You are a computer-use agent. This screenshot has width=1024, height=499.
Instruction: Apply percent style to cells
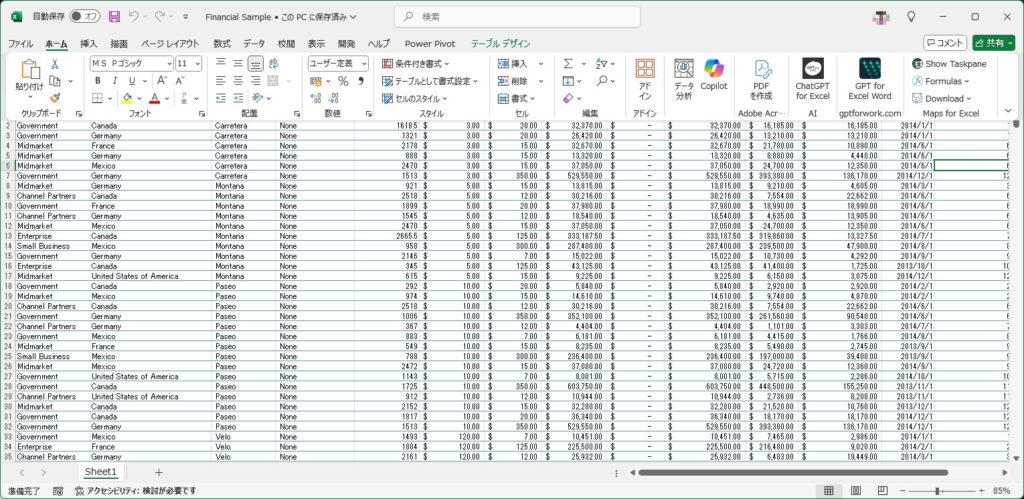click(343, 81)
